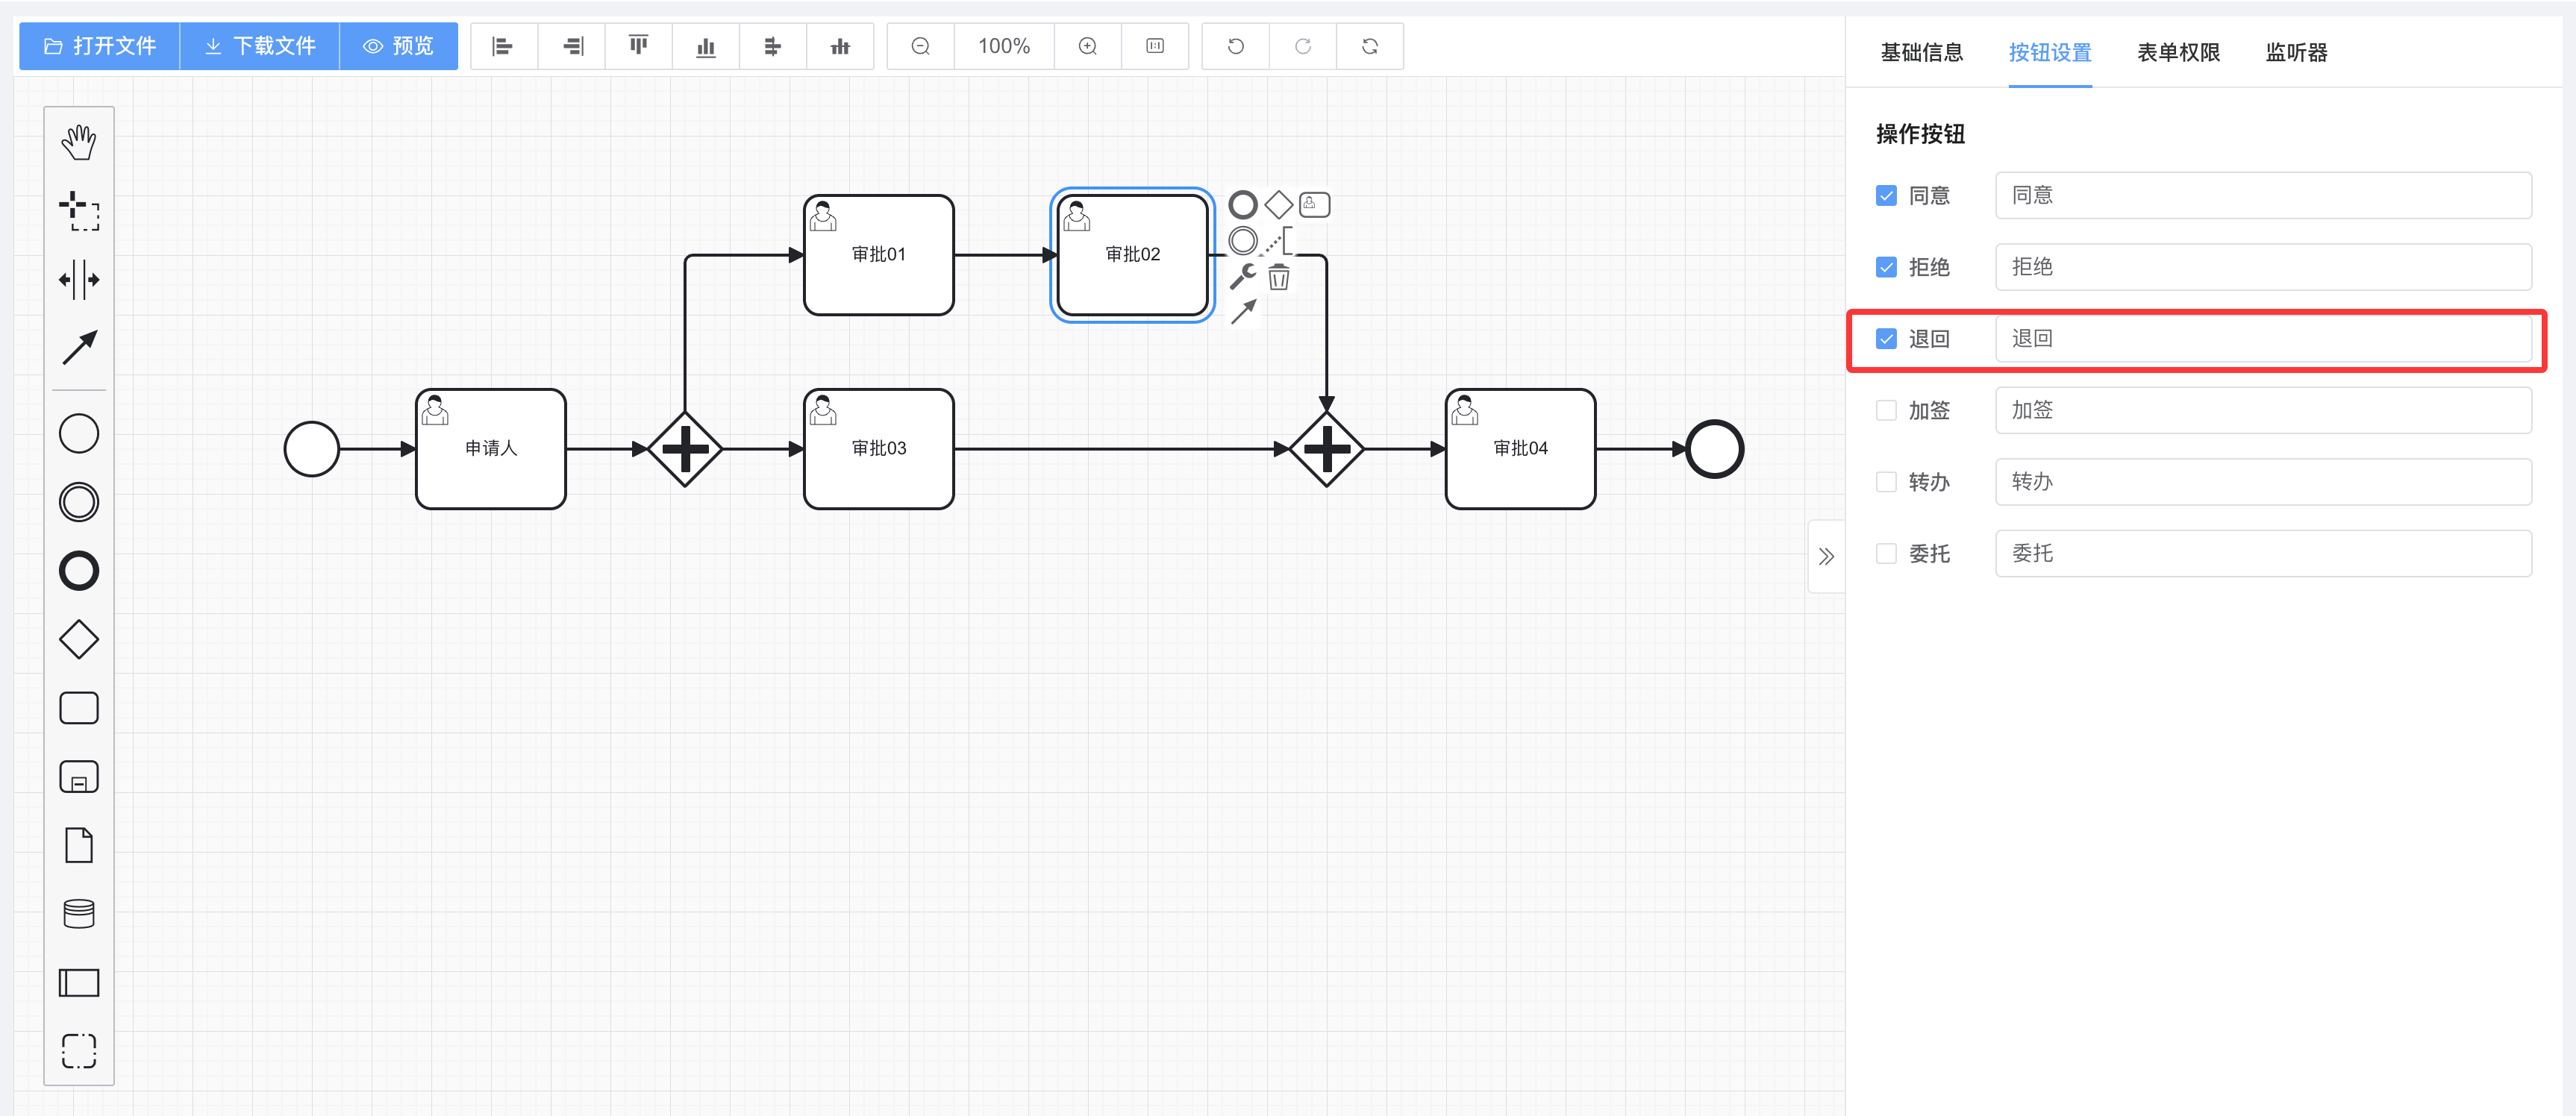Viewport: 2576px width, 1116px height.
Task: Collapse the right properties panel
Action: click(x=1826, y=557)
